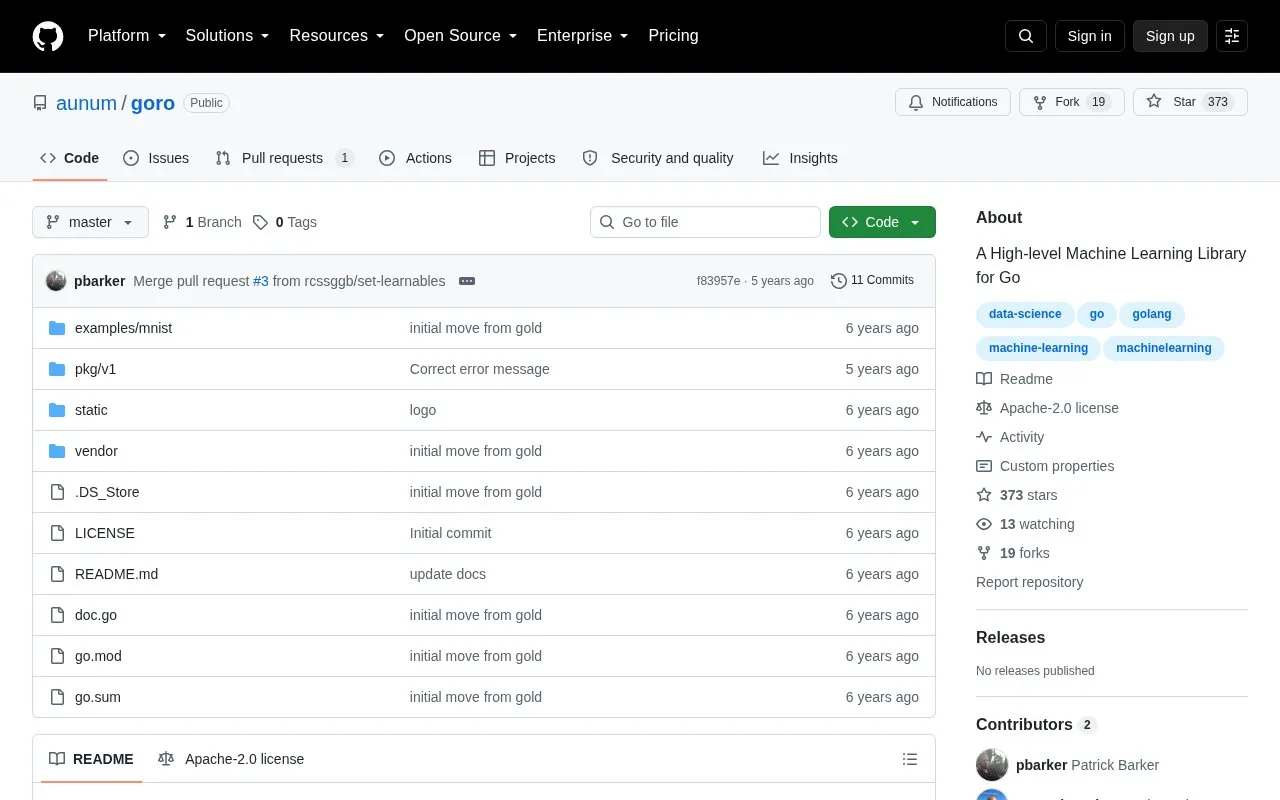This screenshot has width=1280, height=800.
Task: Open the Security and quality tab
Action: tap(658, 158)
